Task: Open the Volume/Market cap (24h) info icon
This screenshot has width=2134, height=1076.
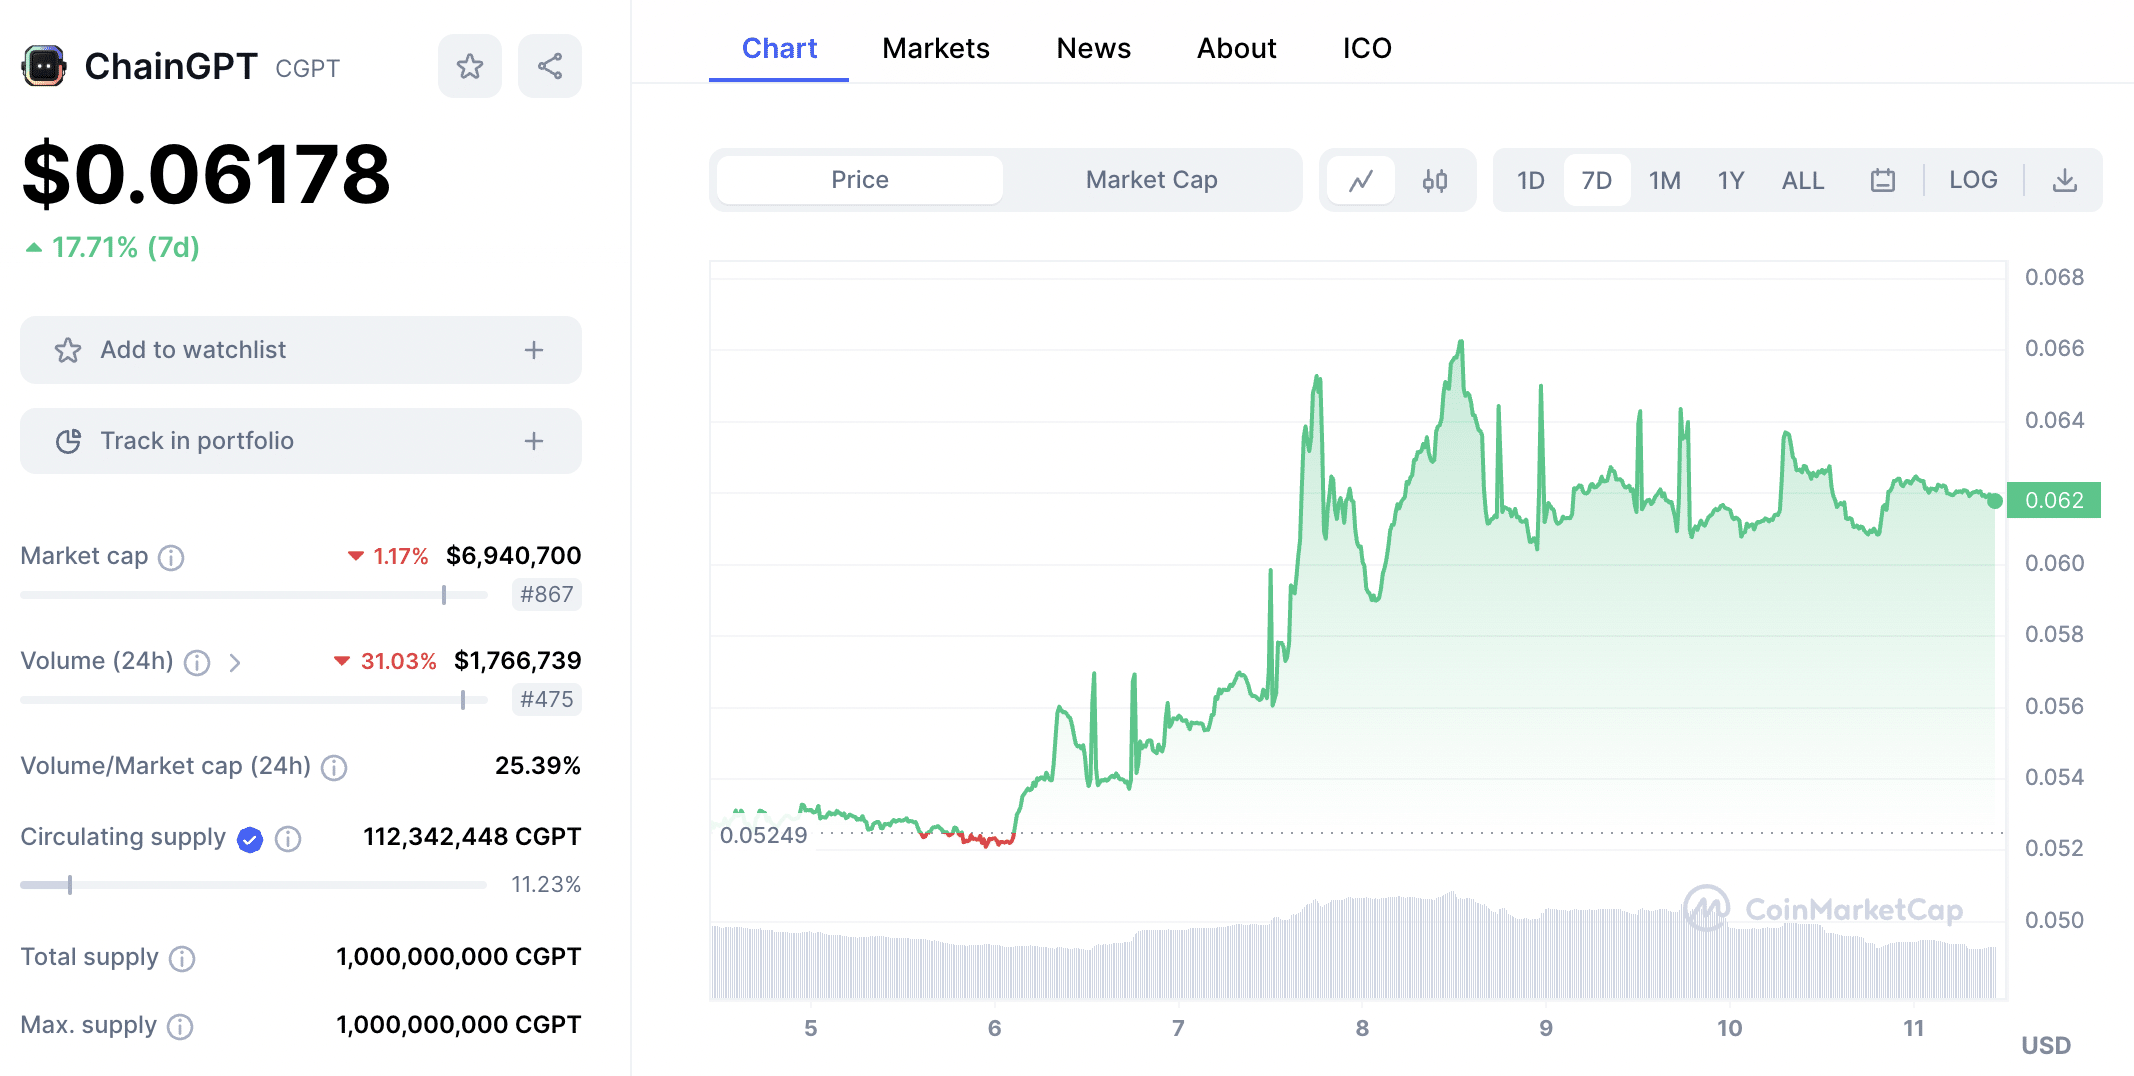Action: point(334,768)
